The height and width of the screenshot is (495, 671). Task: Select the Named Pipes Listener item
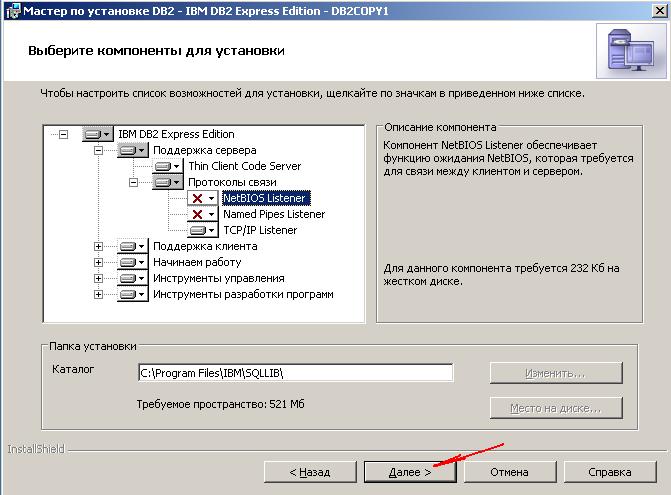(x=274, y=214)
